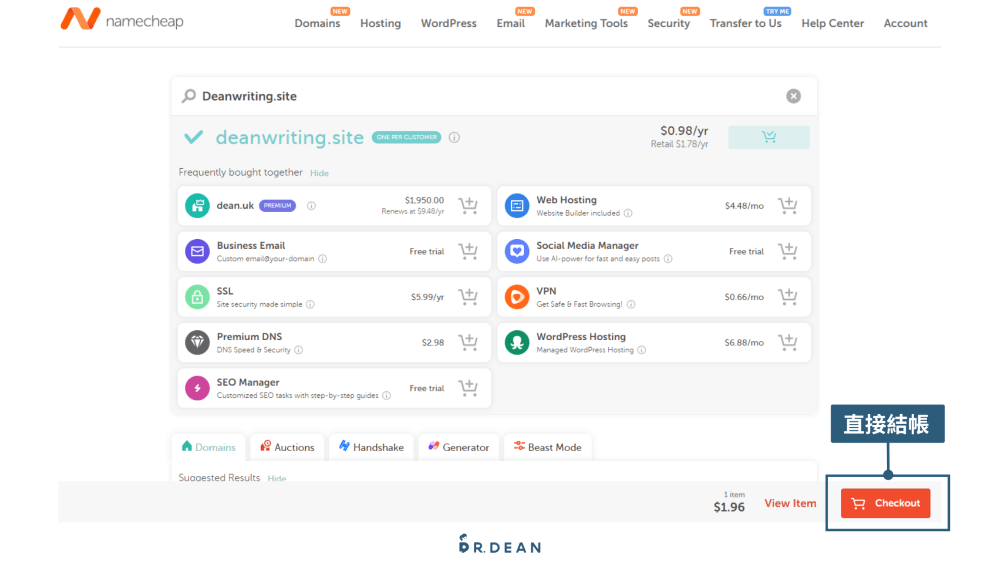This screenshot has height=573, width=1000.
Task: Add SEO Manager to cart
Action: pyautogui.click(x=468, y=388)
